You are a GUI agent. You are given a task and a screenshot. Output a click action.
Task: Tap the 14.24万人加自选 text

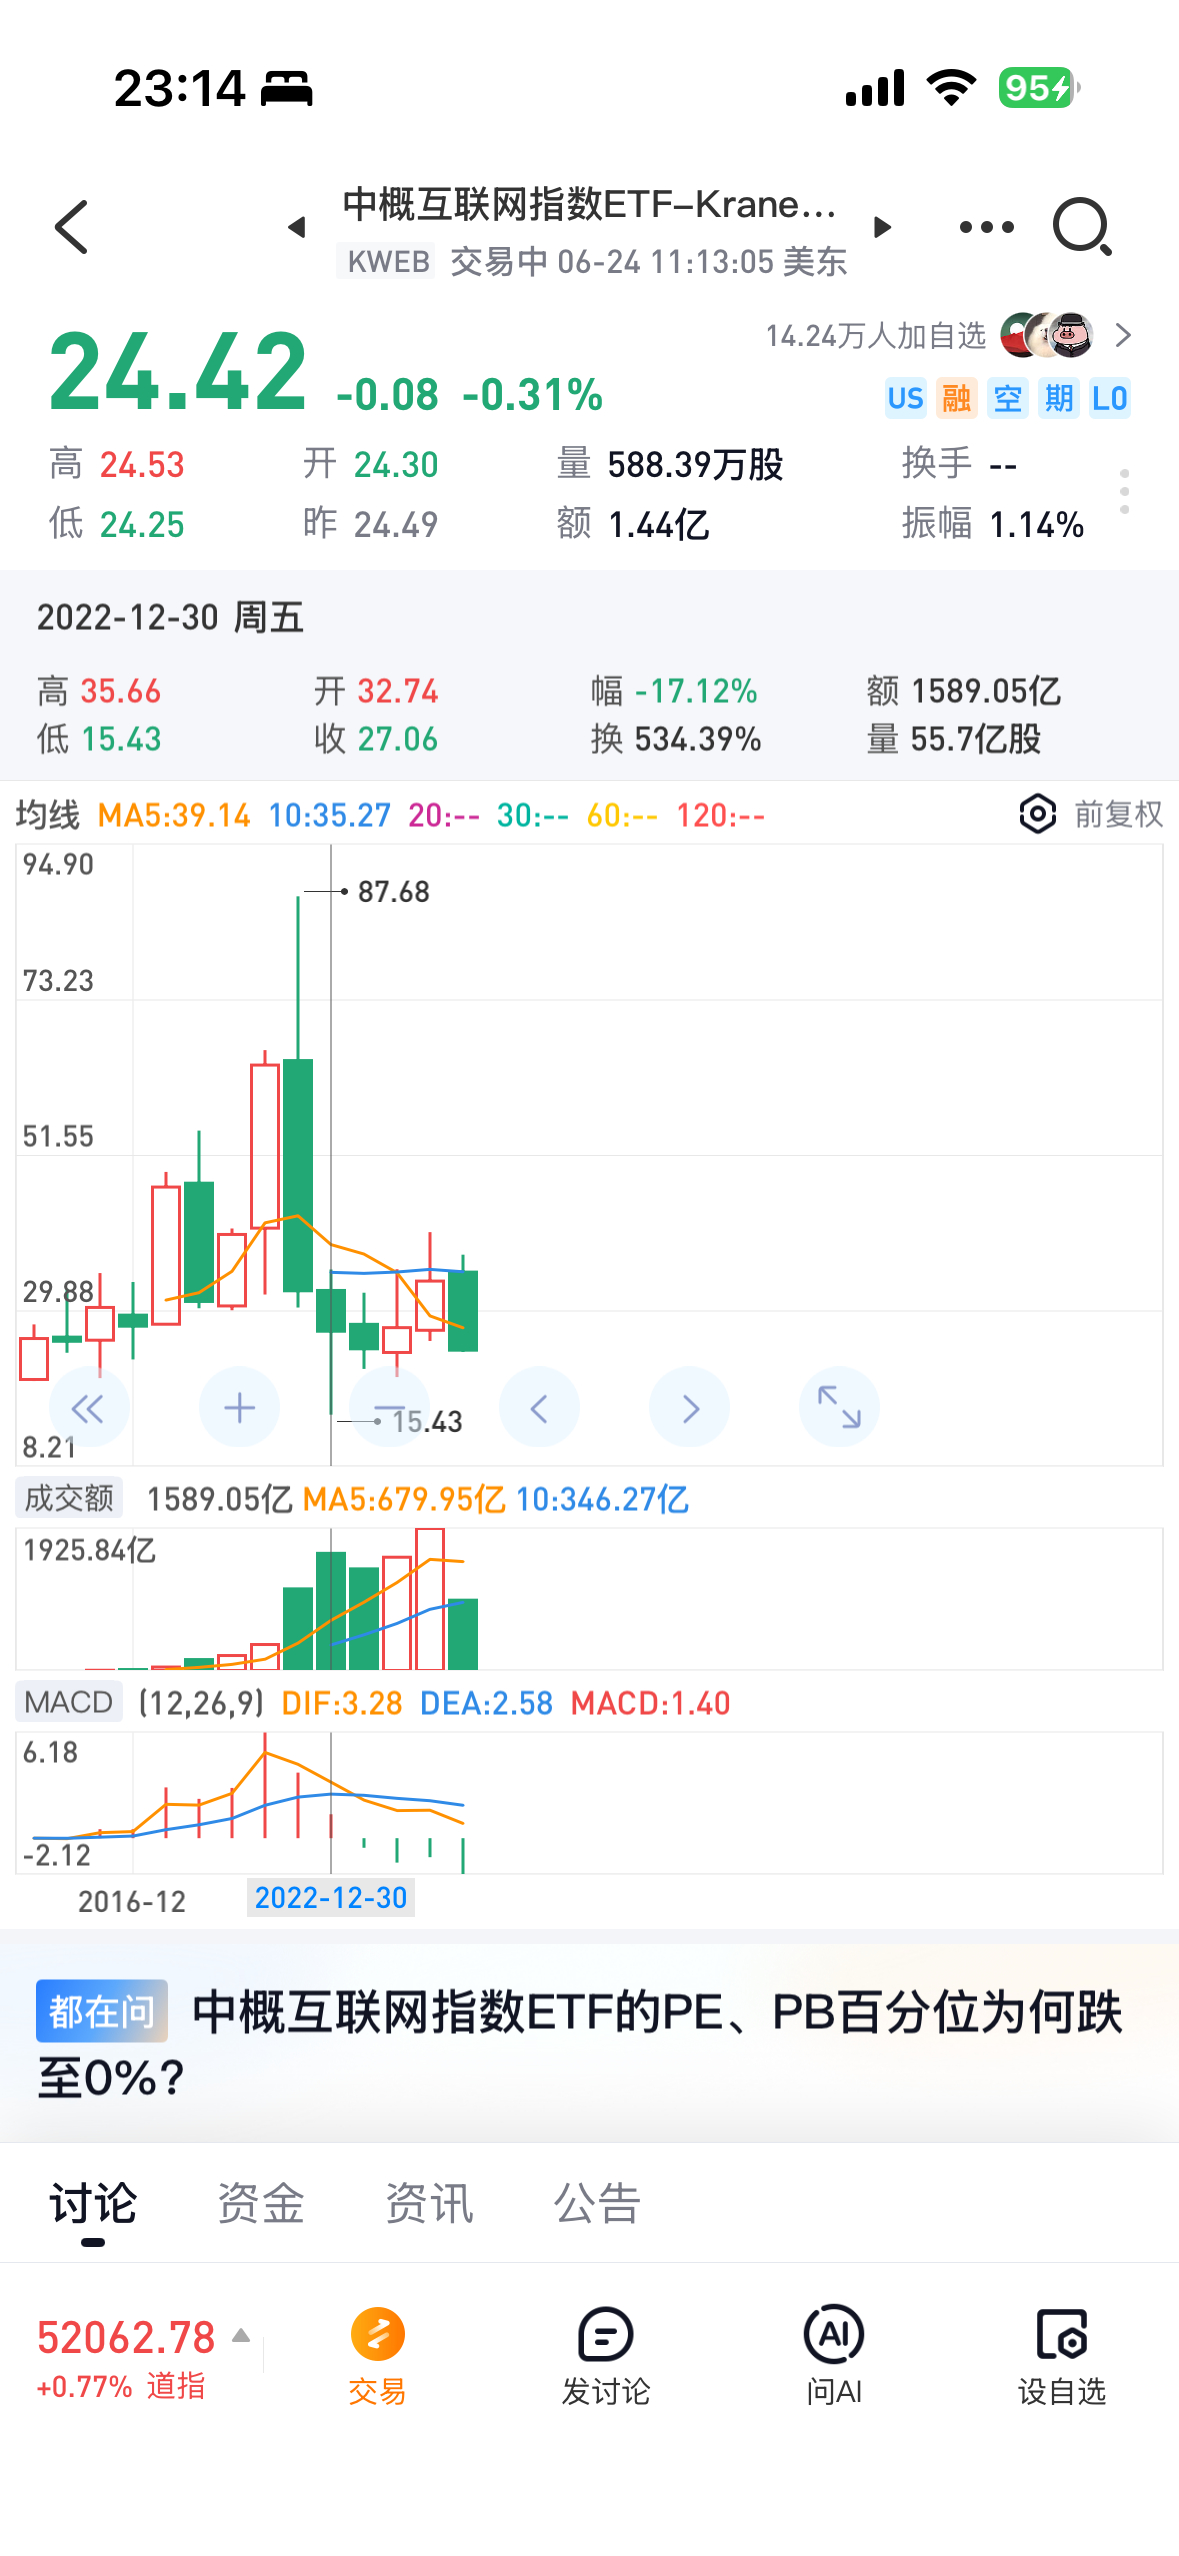[876, 336]
